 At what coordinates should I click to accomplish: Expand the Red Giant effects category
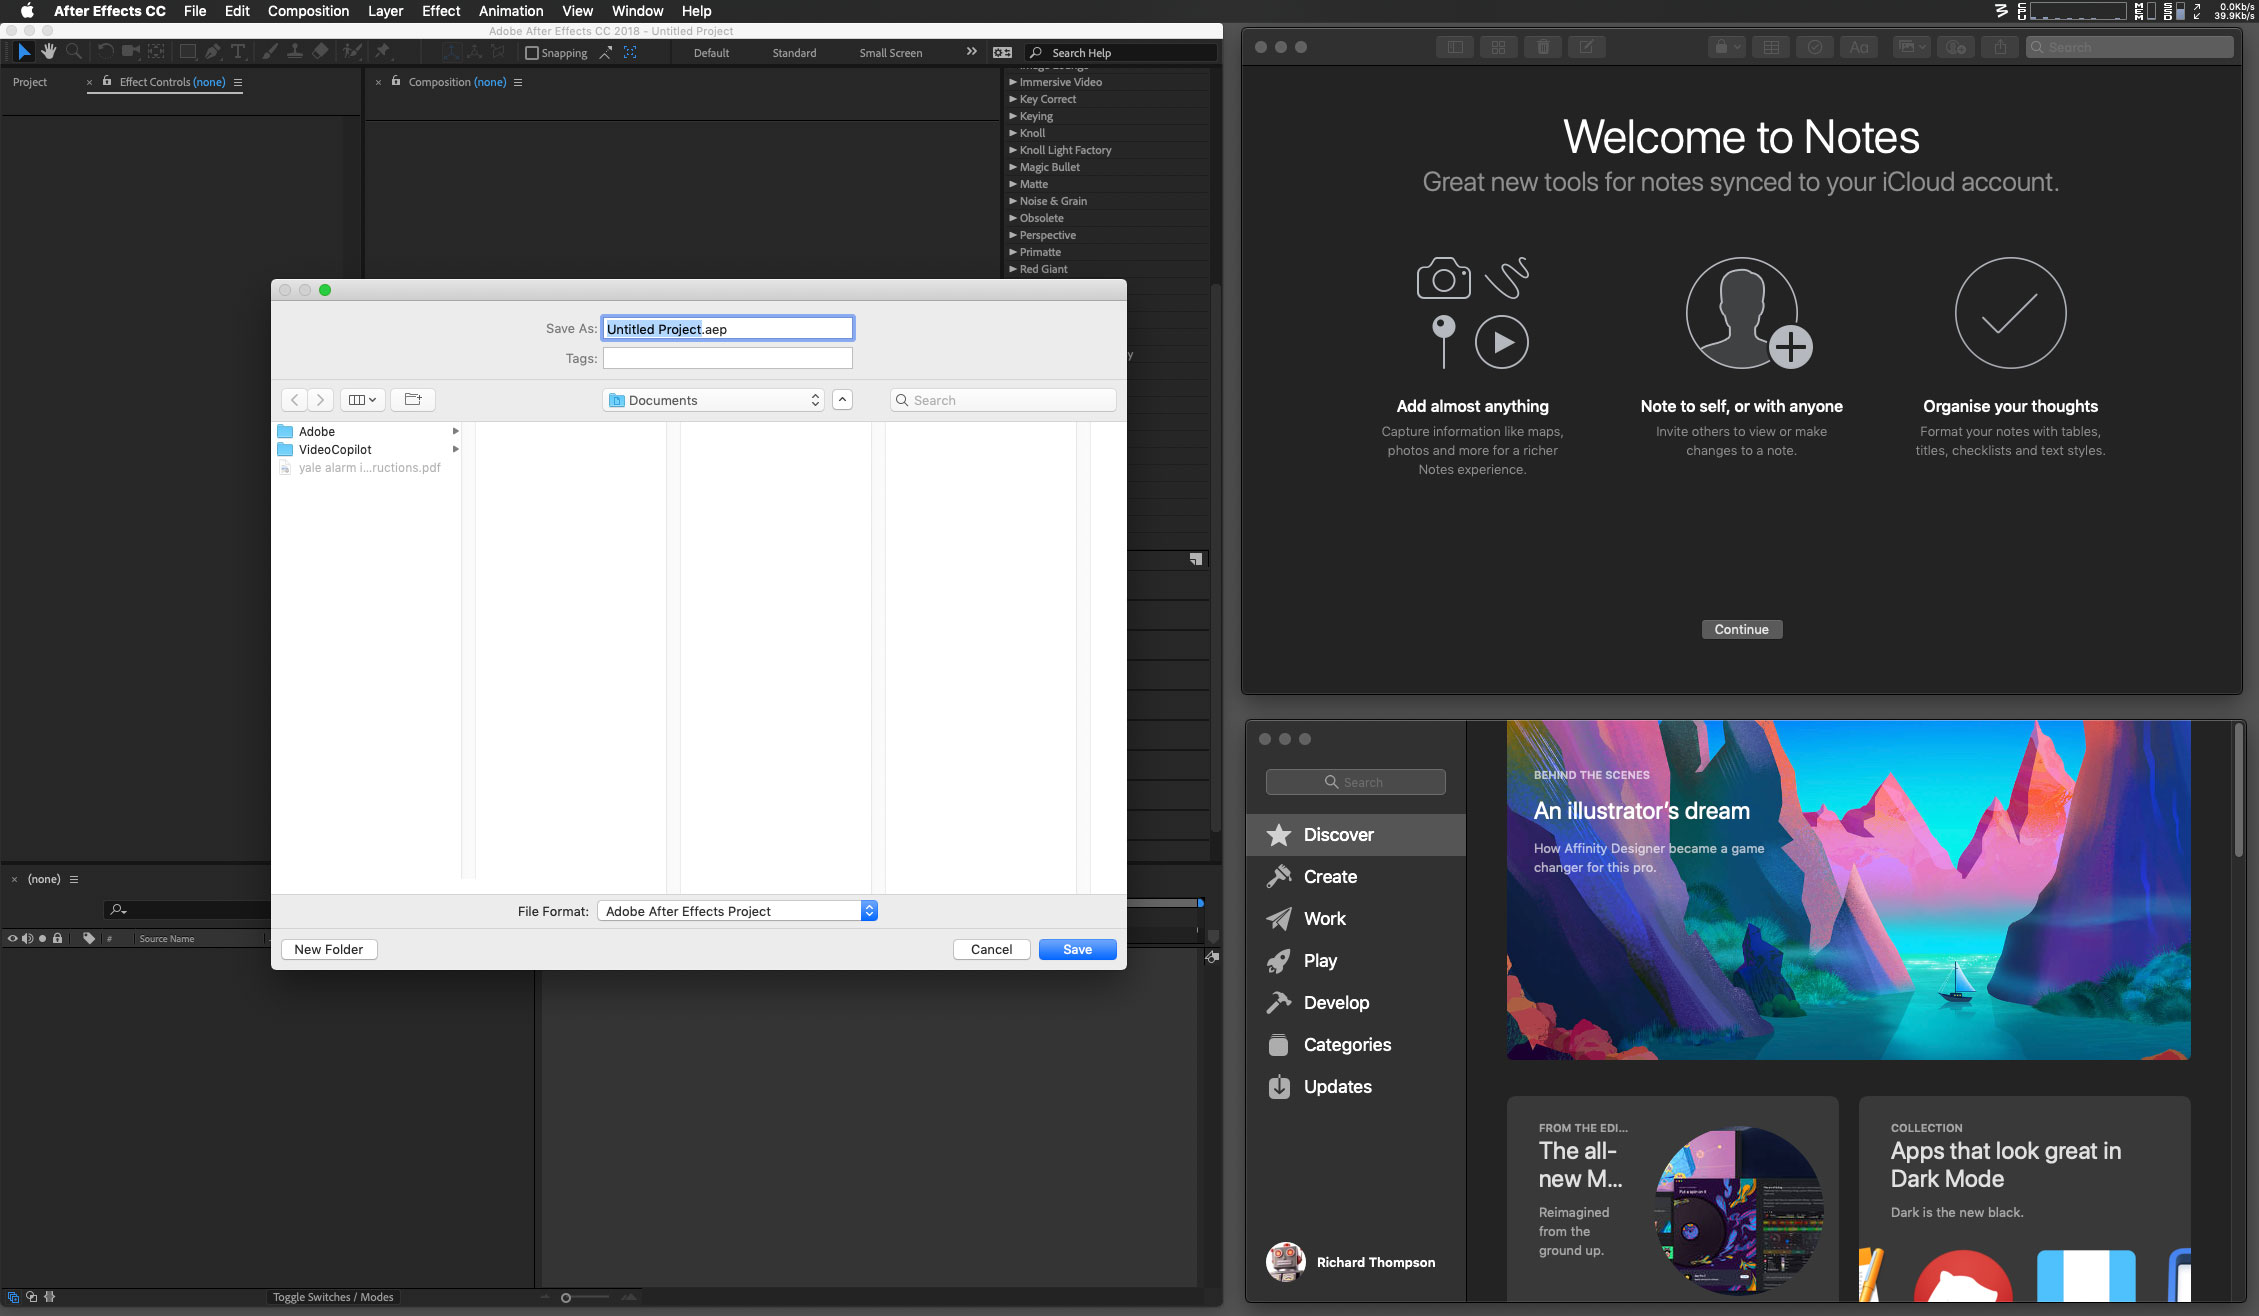point(1012,269)
